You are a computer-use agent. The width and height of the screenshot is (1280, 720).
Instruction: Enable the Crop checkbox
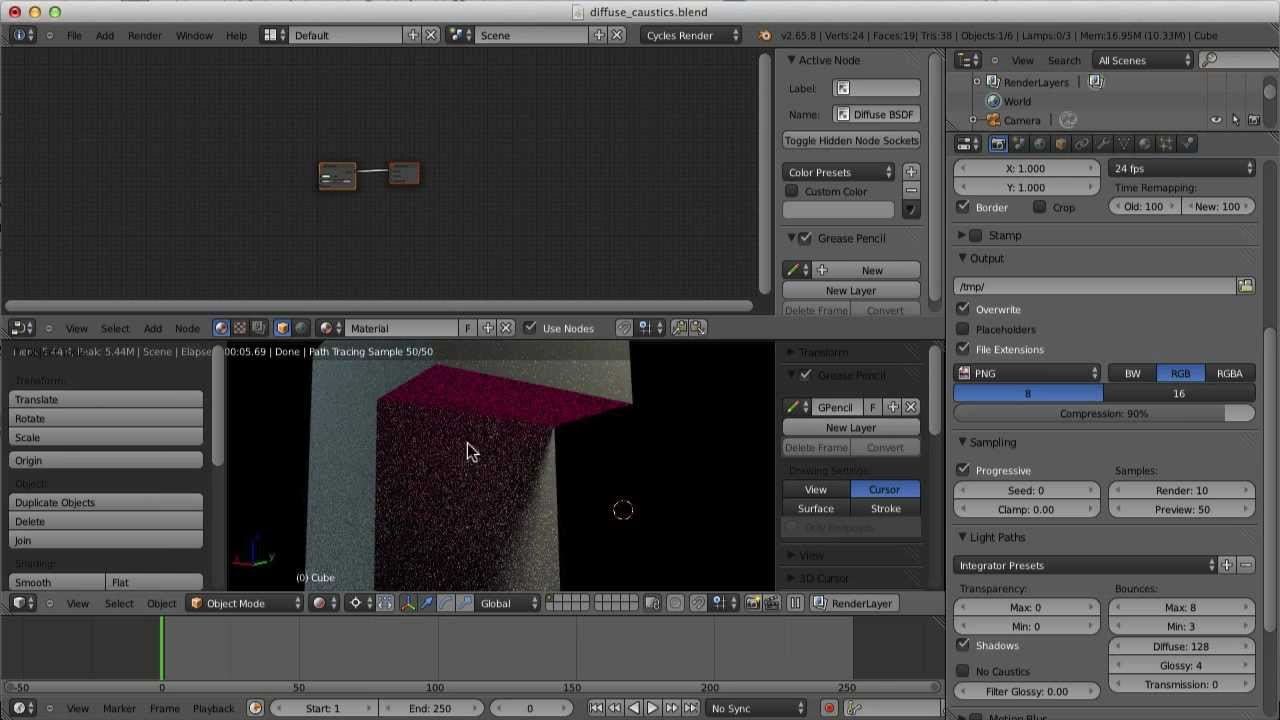pos(1040,207)
